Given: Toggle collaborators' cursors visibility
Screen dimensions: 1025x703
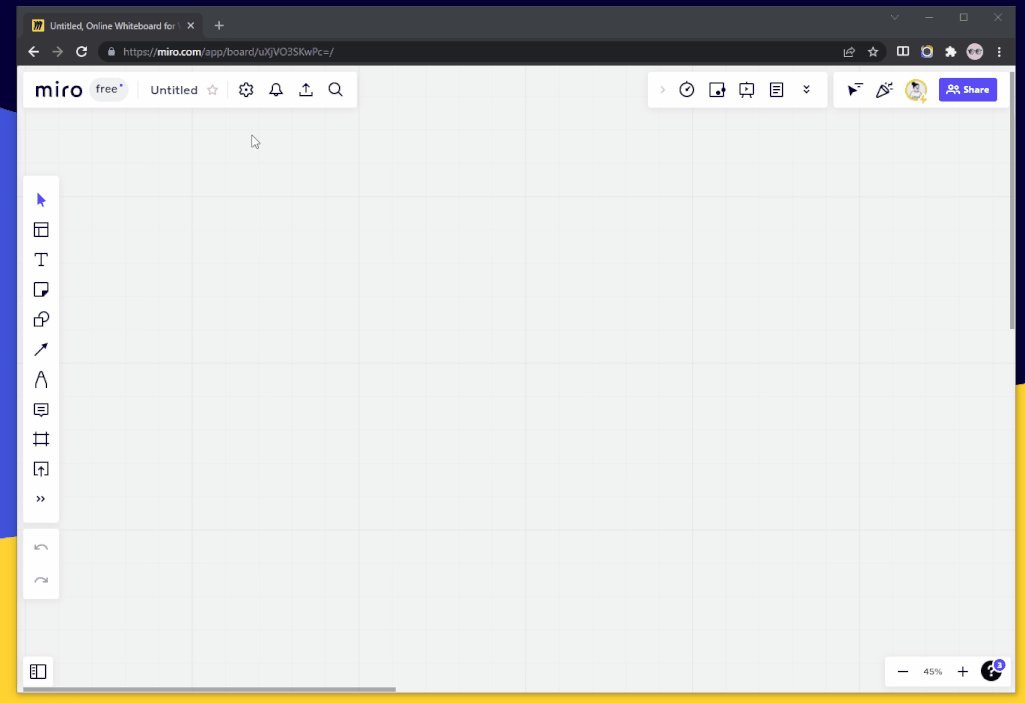Looking at the screenshot, I should coord(854,90).
